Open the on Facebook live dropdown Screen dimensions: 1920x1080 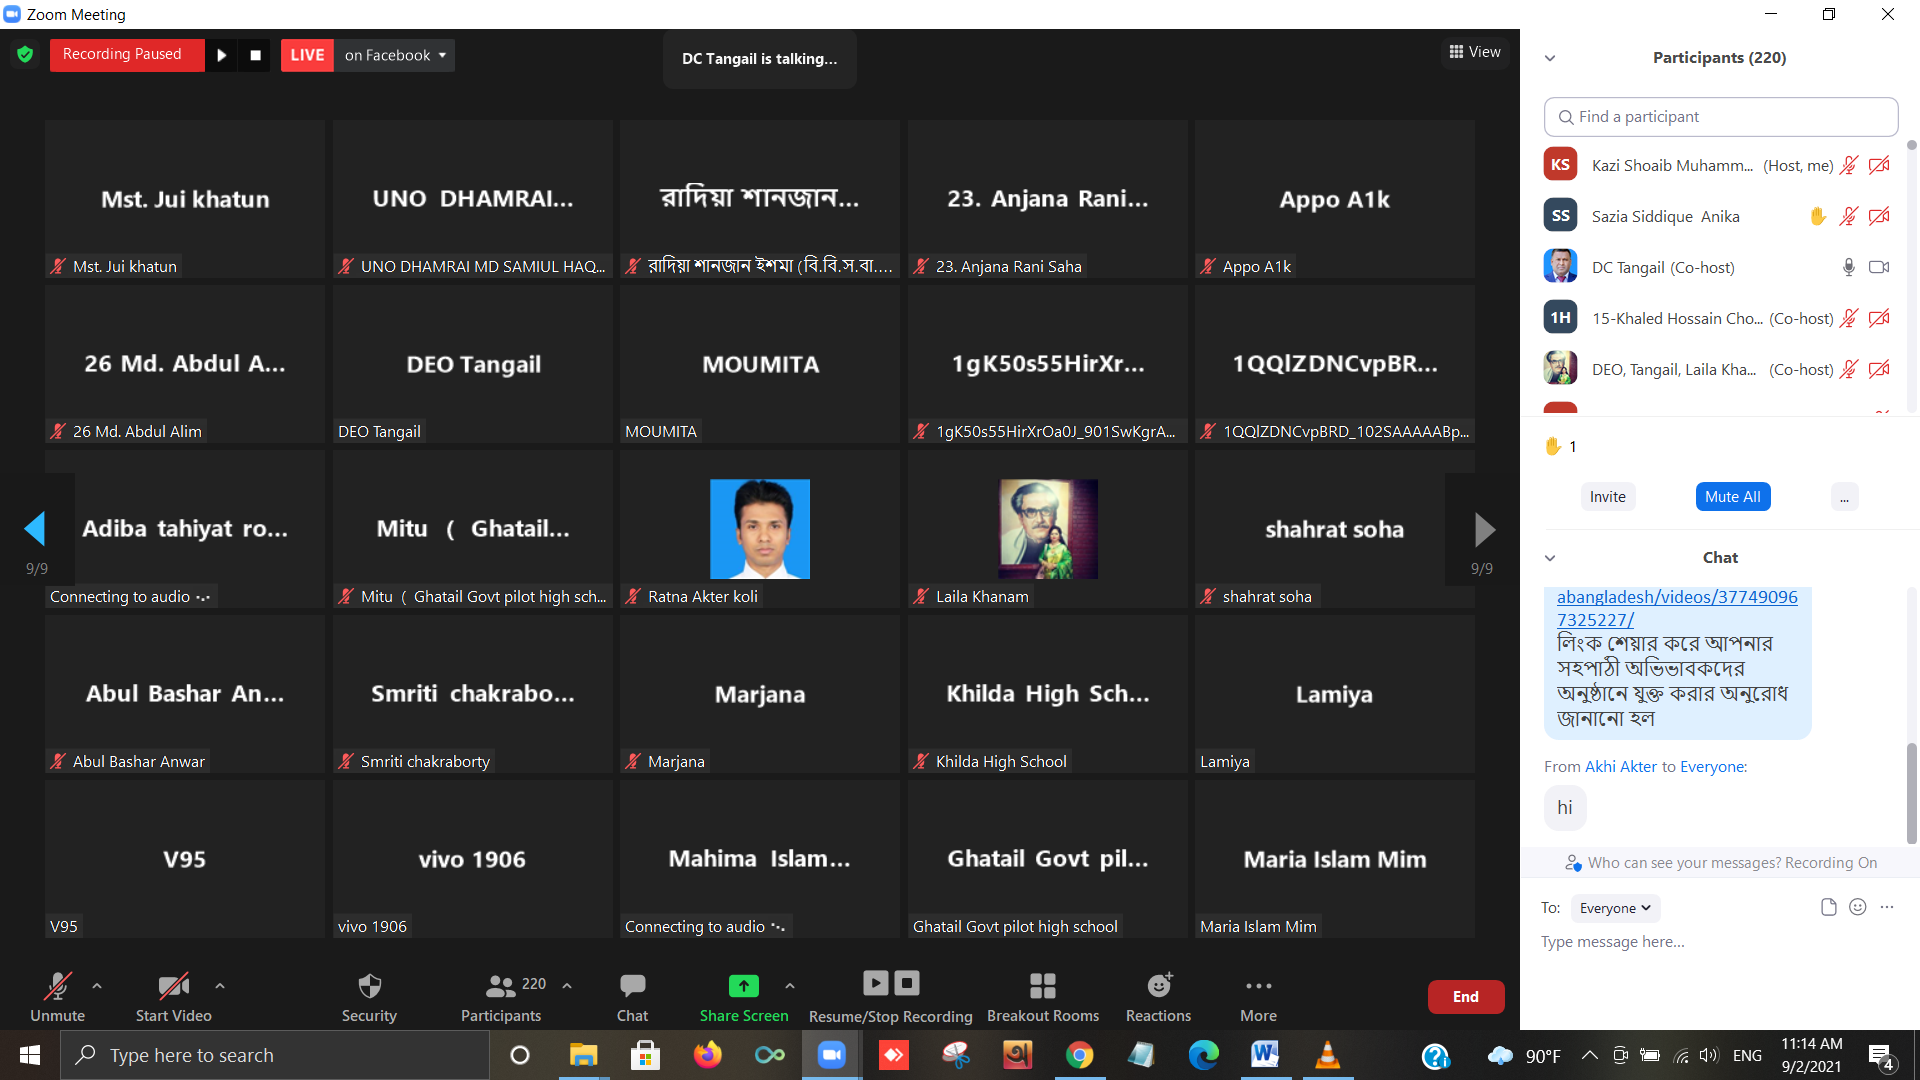tap(395, 55)
